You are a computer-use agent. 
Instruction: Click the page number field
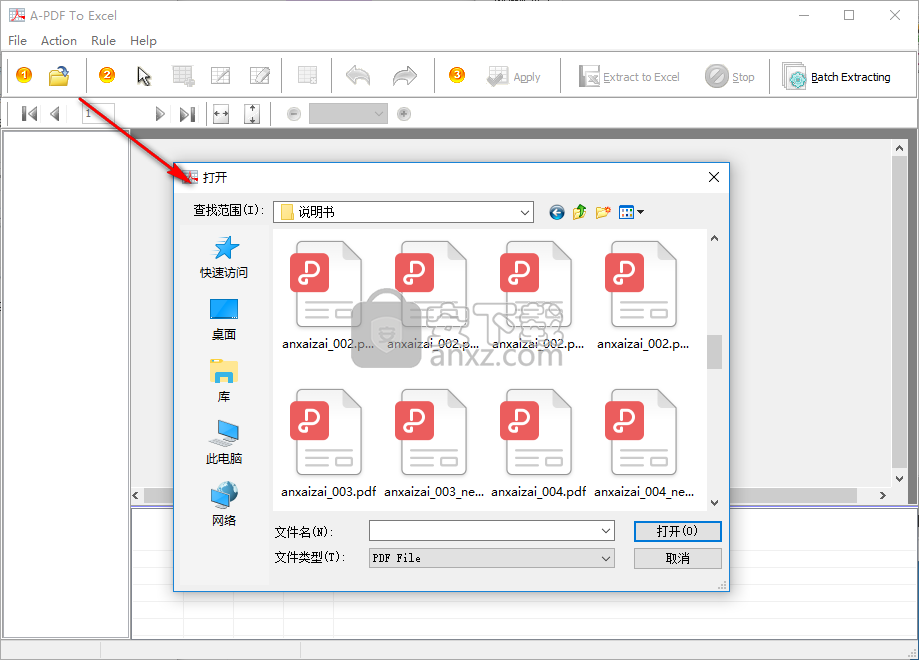pyautogui.click(x=98, y=113)
